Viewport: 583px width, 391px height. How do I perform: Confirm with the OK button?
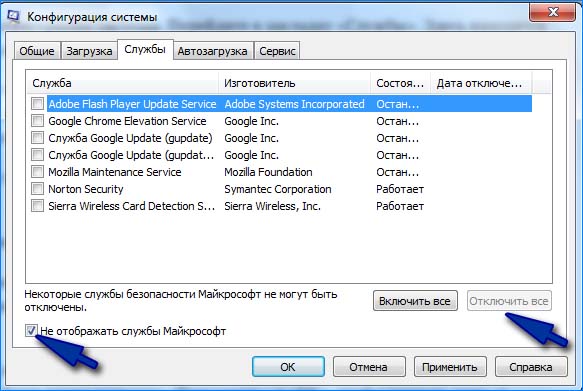(288, 367)
